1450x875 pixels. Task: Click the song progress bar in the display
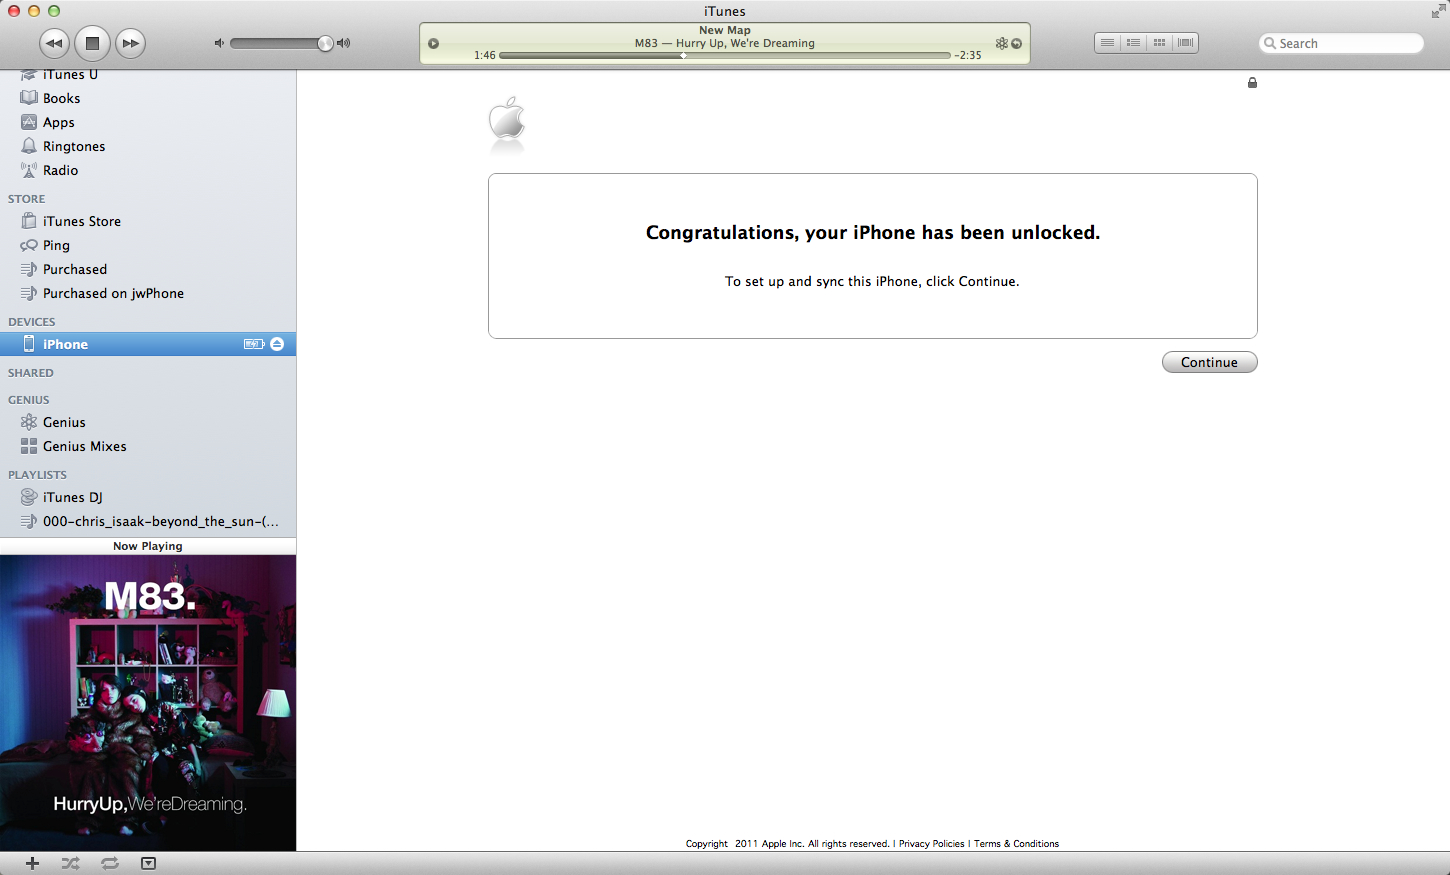724,55
